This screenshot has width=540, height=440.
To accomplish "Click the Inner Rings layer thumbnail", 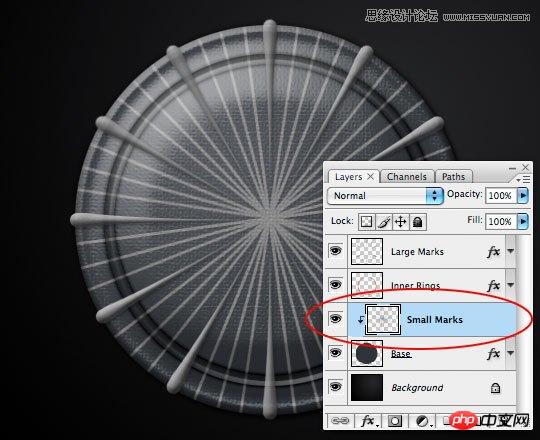I will pos(367,285).
